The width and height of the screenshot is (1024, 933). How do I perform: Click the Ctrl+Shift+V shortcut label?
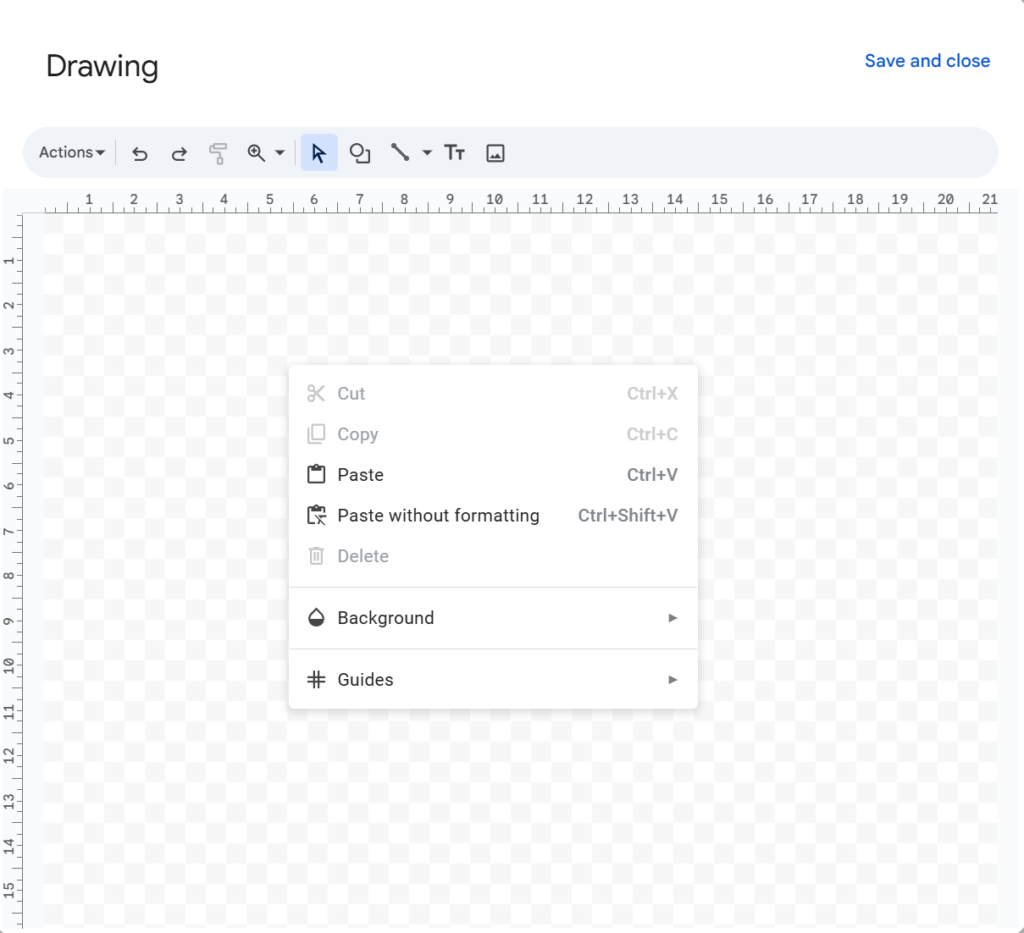628,515
